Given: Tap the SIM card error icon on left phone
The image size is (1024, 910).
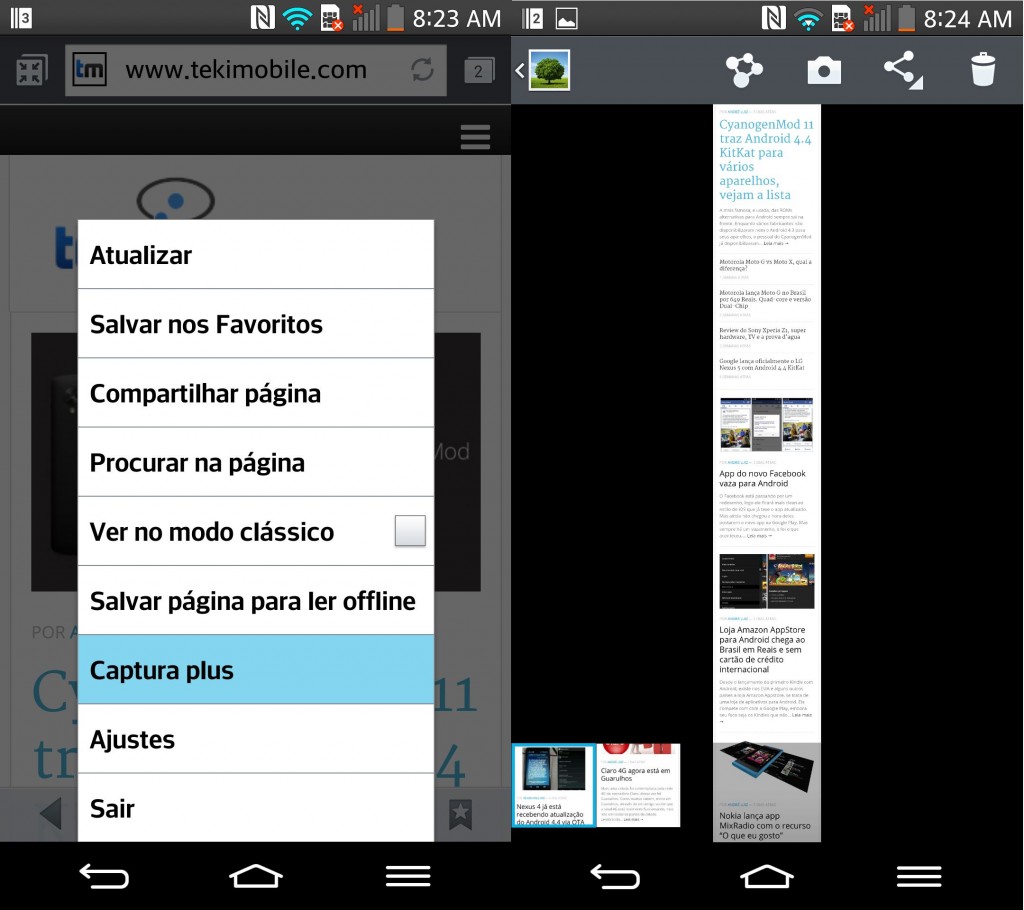Looking at the screenshot, I should 332,18.
